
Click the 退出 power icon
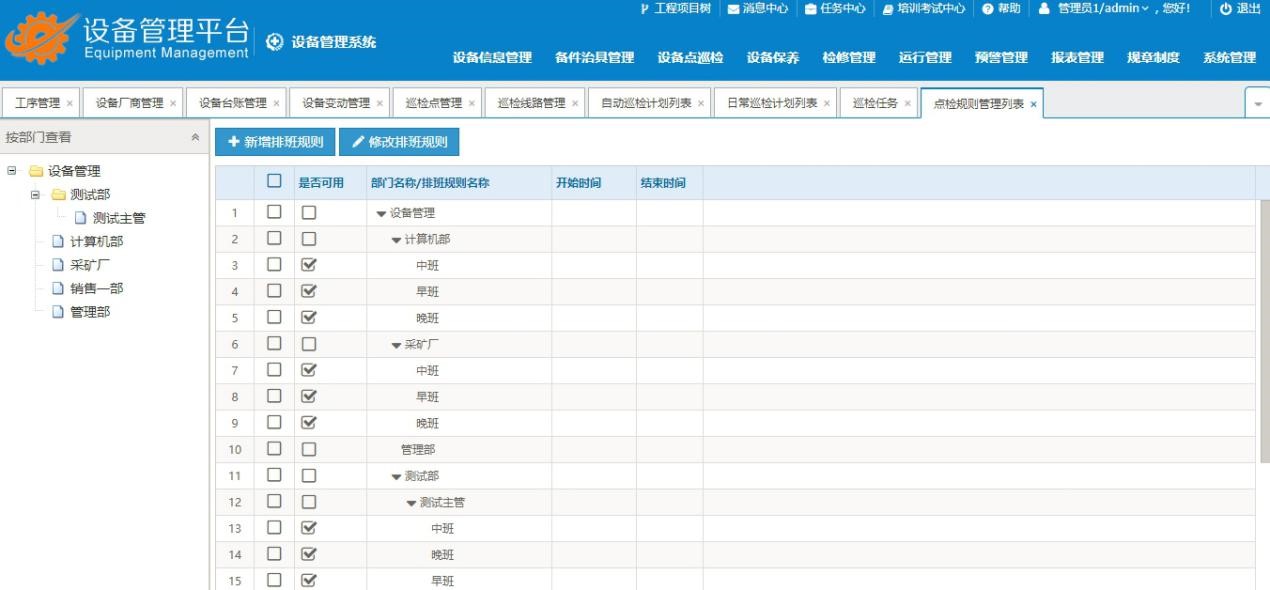point(1225,9)
